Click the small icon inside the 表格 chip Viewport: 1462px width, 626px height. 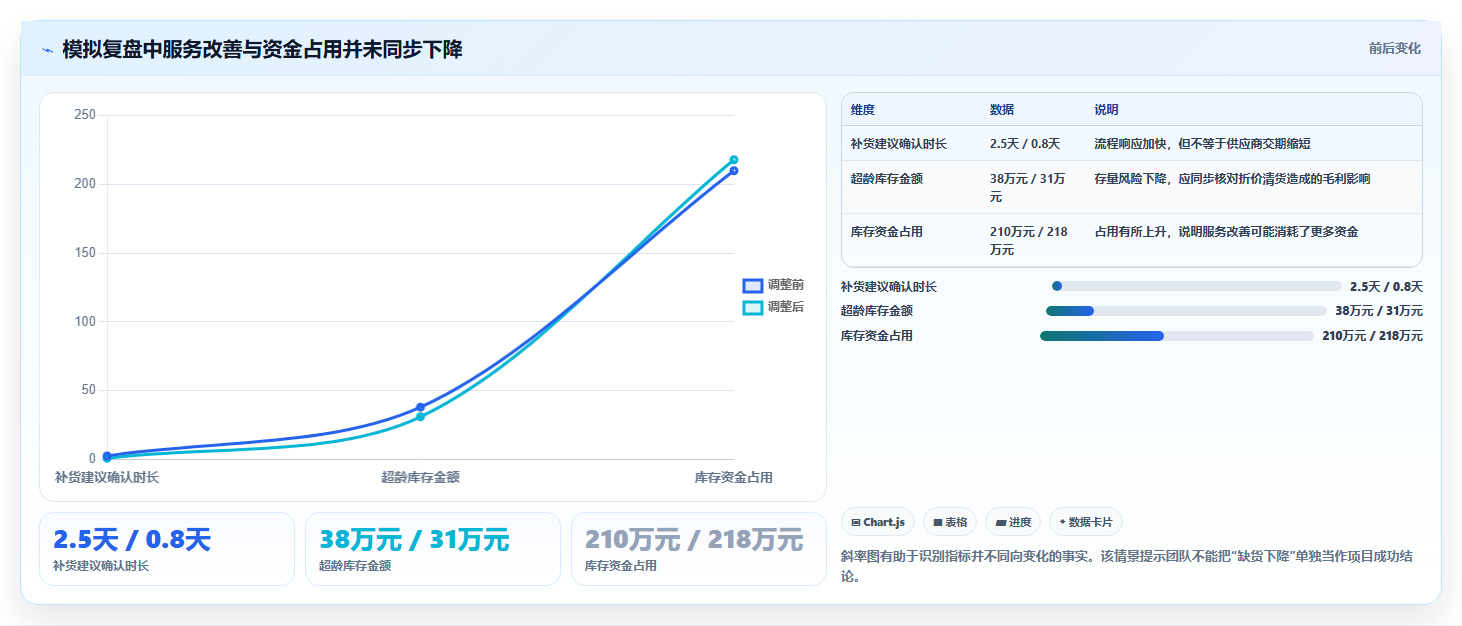938,522
